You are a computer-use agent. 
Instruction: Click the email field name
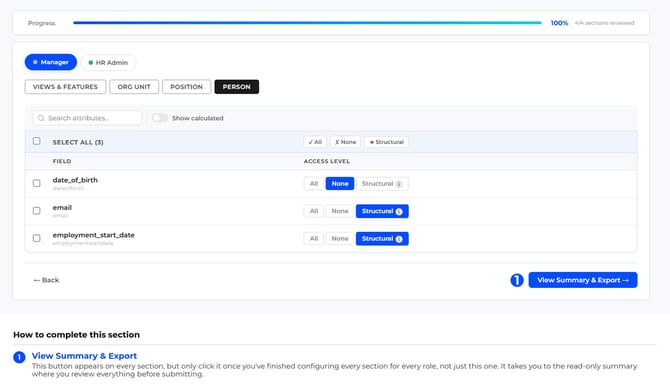coord(62,207)
